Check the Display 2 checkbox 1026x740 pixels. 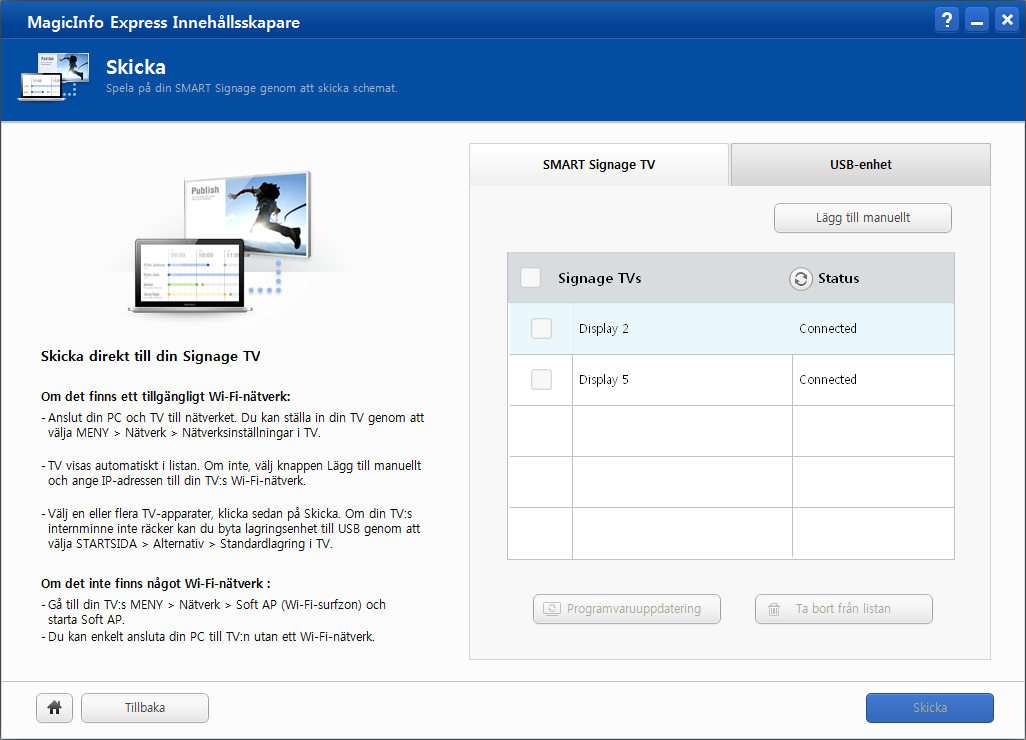point(541,328)
